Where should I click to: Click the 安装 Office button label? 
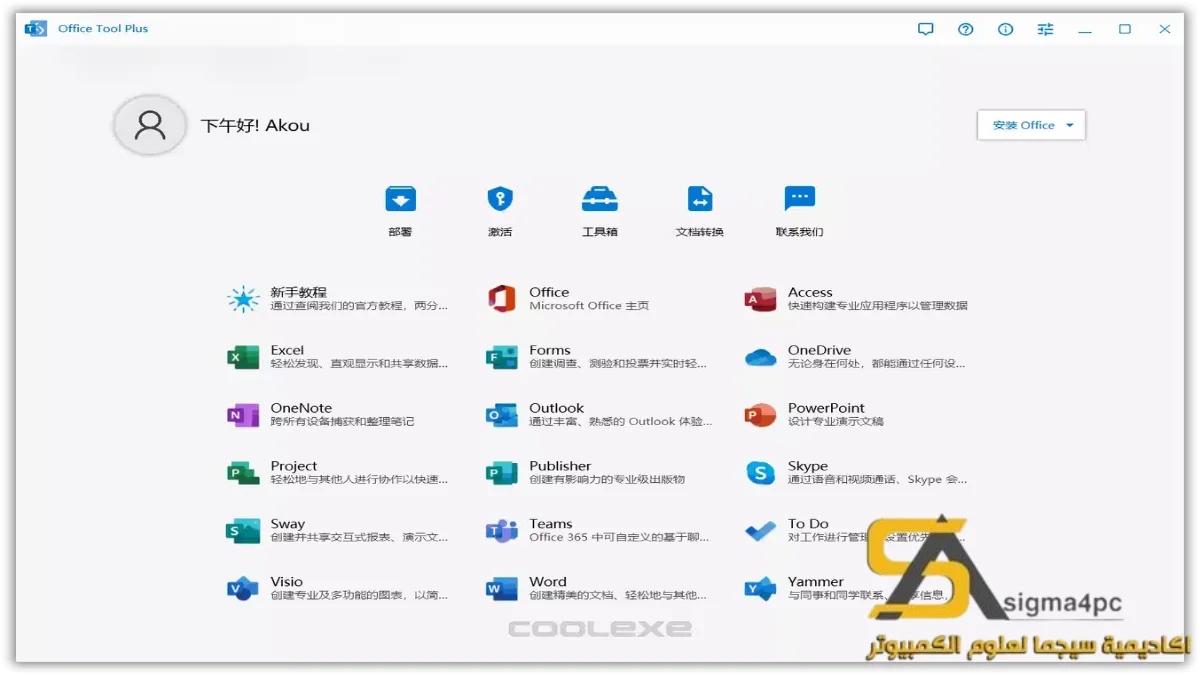click(1023, 126)
